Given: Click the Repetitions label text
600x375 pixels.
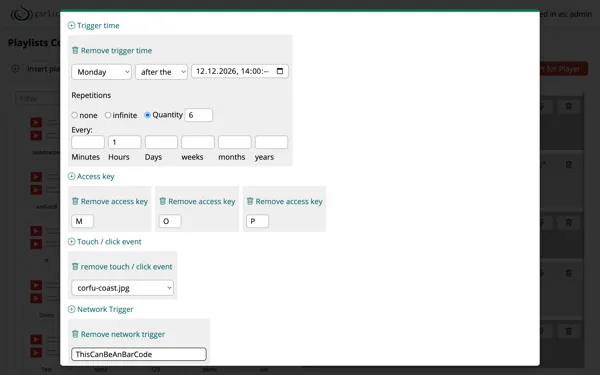Looking at the screenshot, I should click(x=91, y=95).
